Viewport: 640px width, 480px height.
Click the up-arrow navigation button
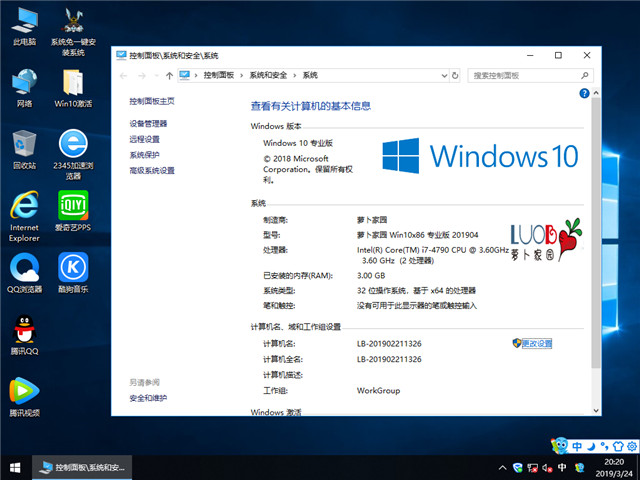[169, 75]
